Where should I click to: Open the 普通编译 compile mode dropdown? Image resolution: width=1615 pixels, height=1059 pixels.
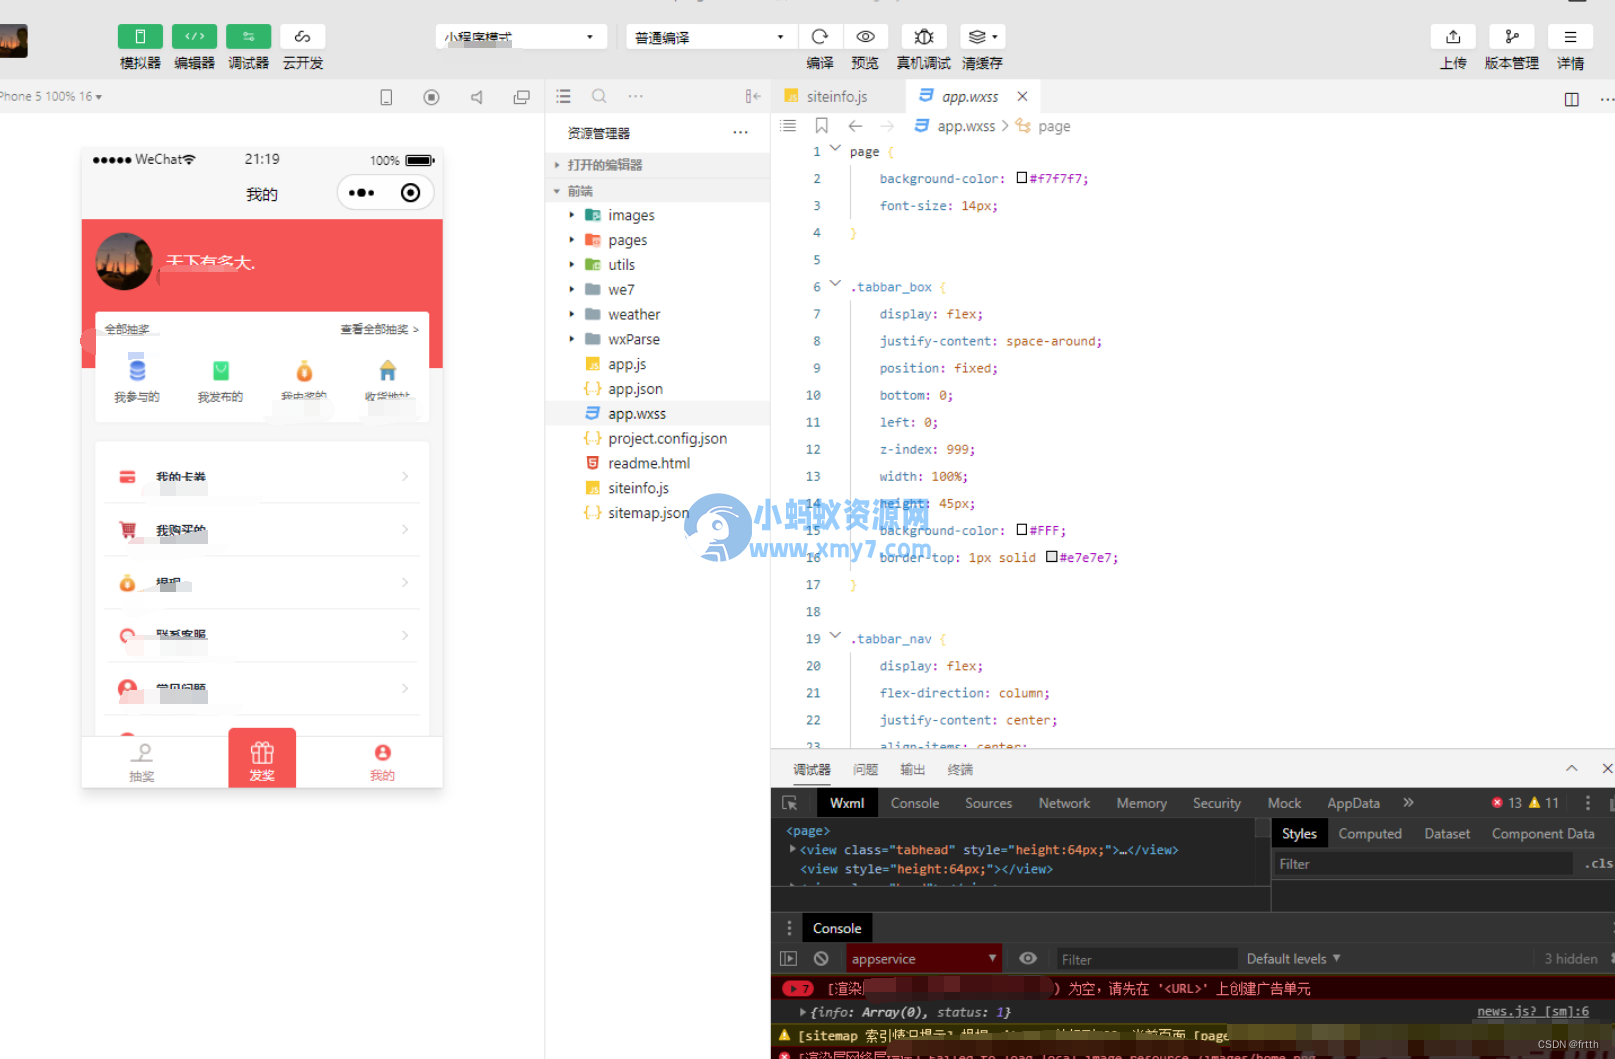coord(710,36)
